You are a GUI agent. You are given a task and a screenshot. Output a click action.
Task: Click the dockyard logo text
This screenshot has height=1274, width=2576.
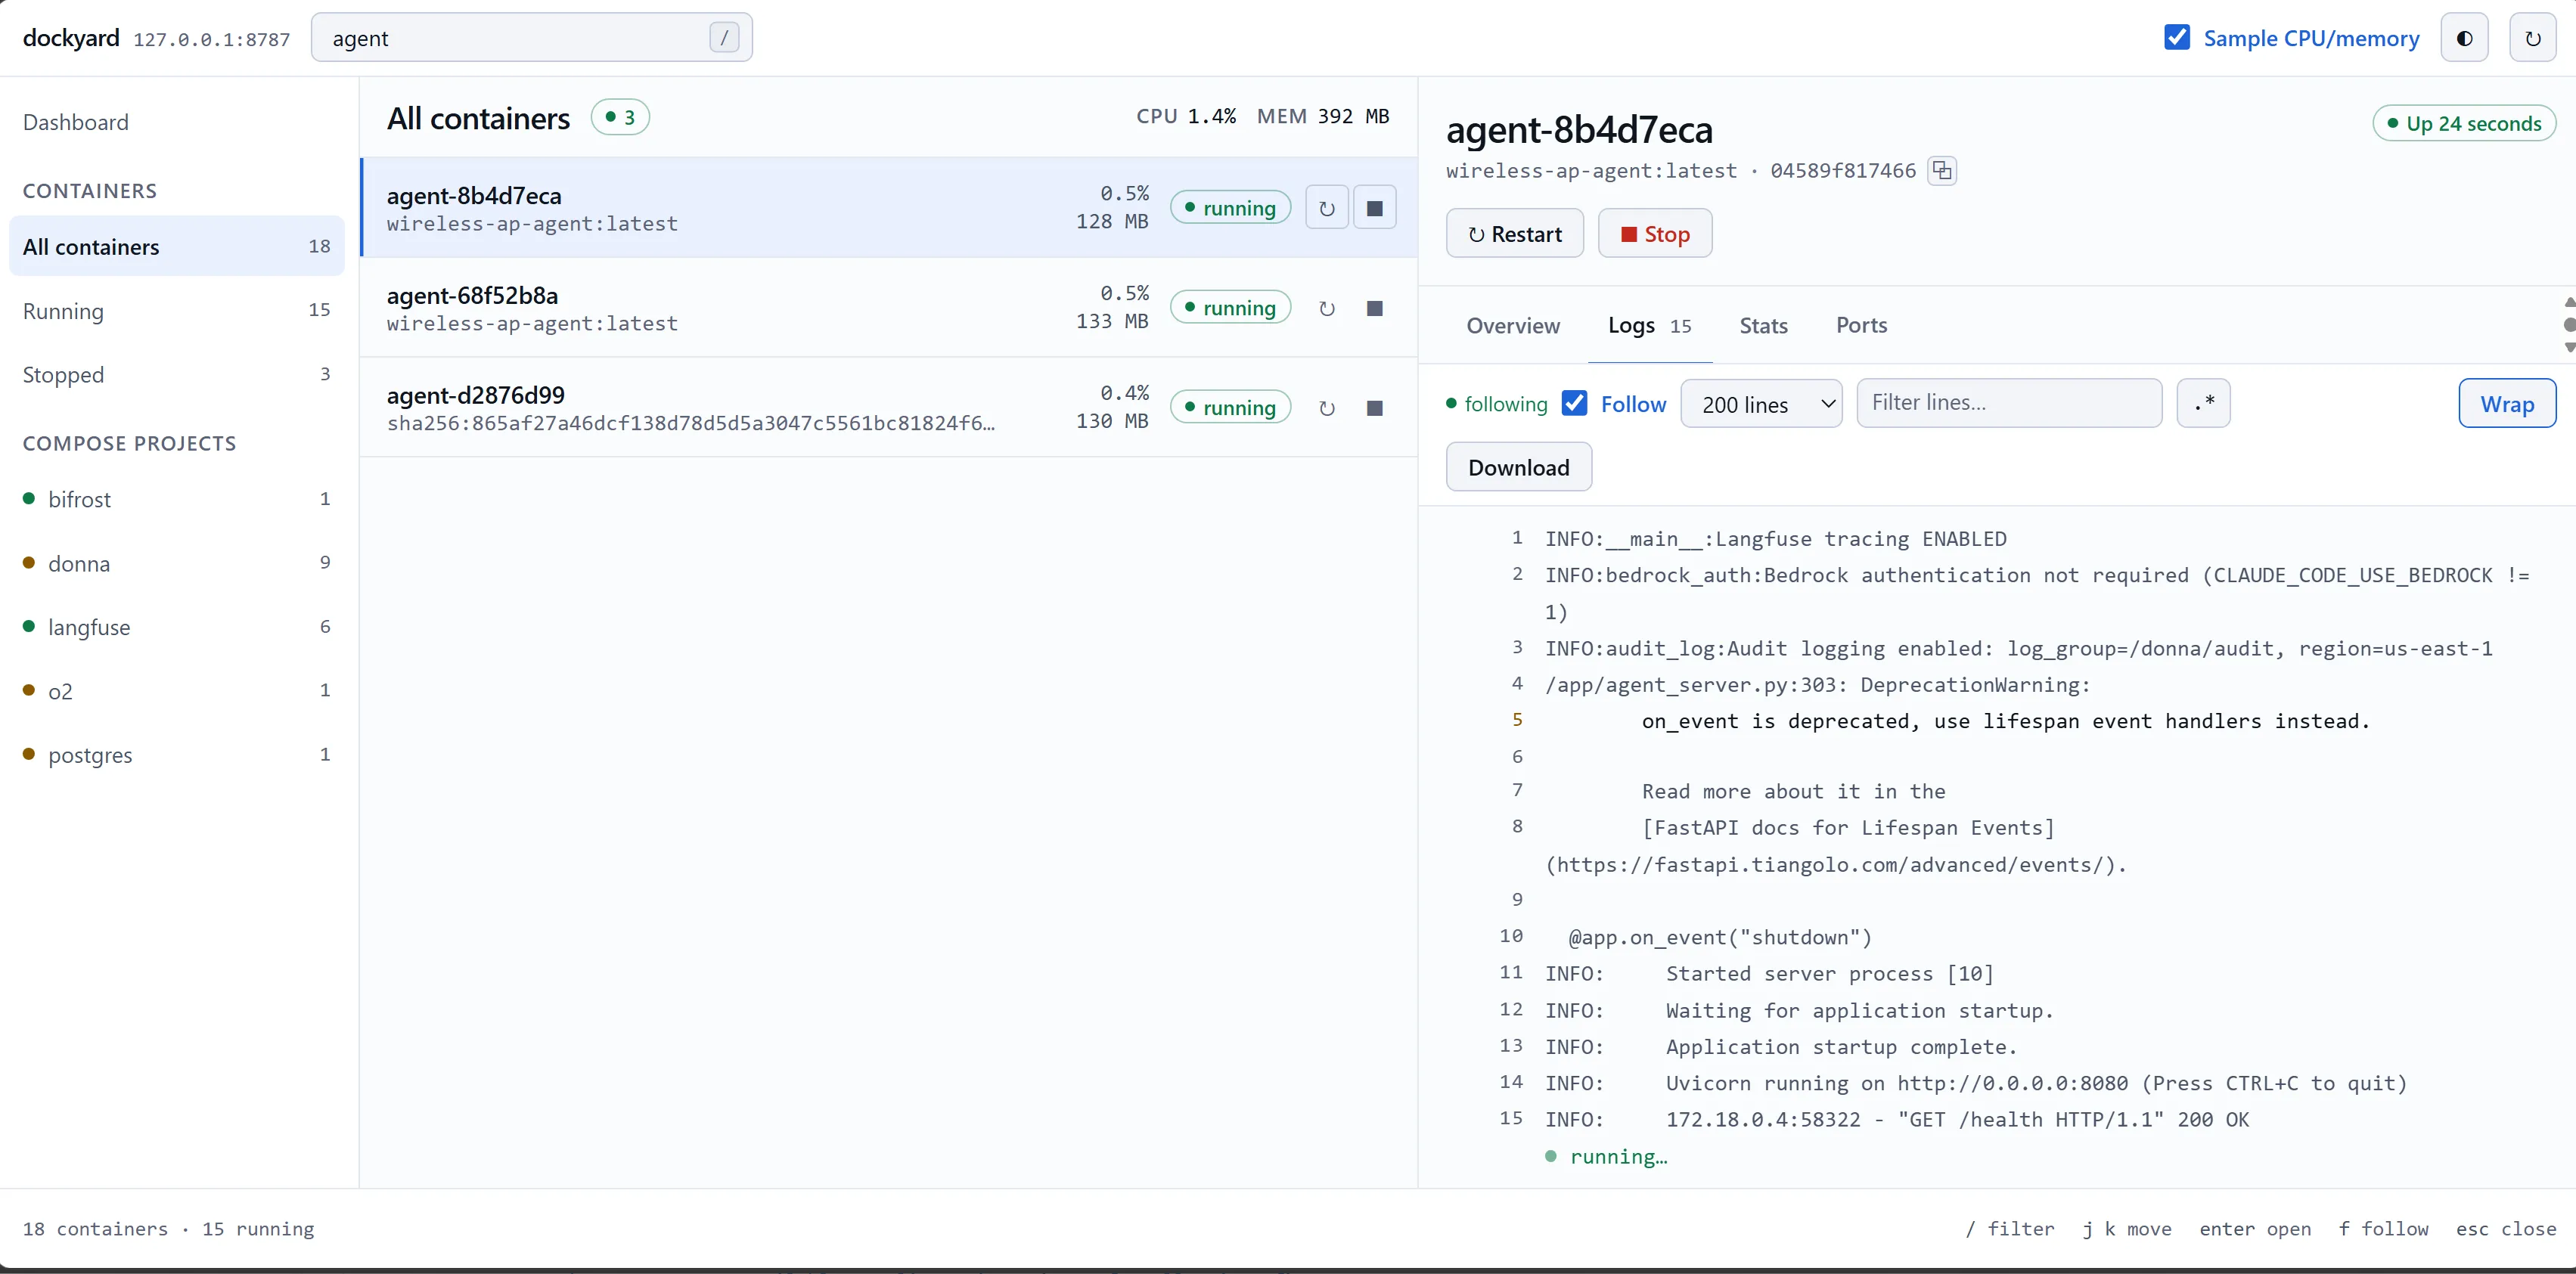tap(71, 38)
